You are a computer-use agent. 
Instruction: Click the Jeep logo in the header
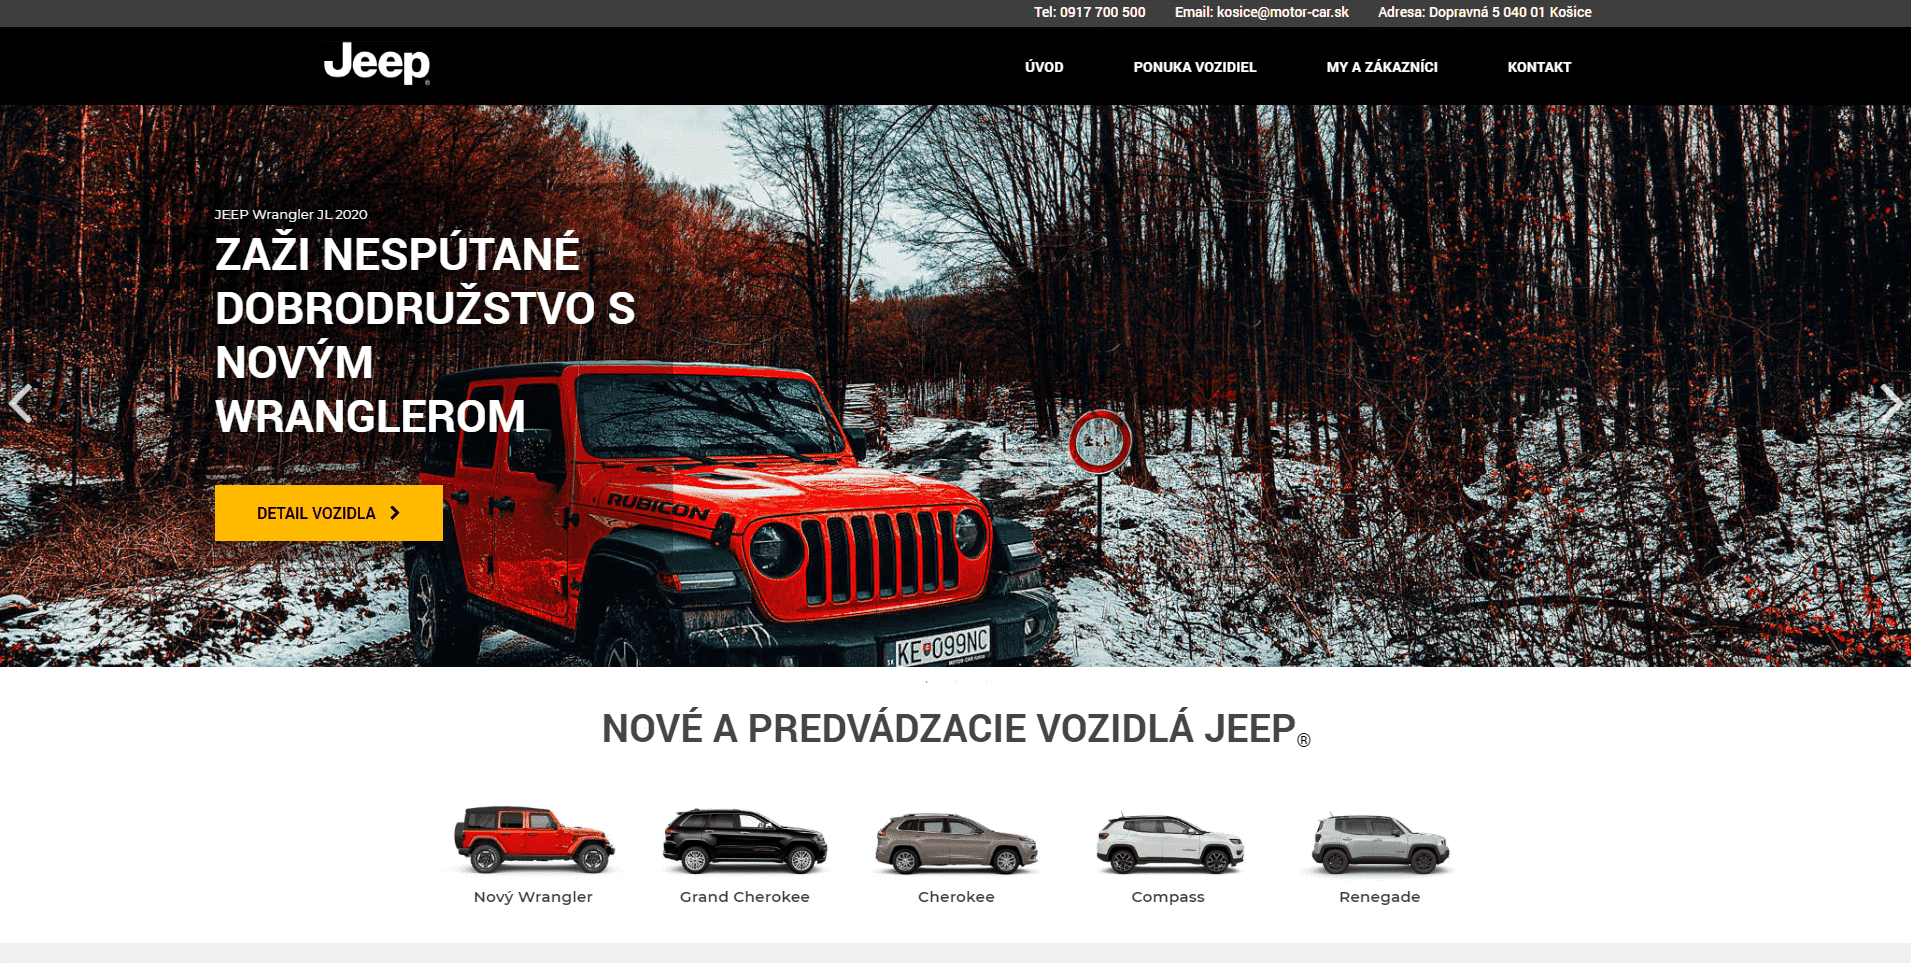pos(377,63)
